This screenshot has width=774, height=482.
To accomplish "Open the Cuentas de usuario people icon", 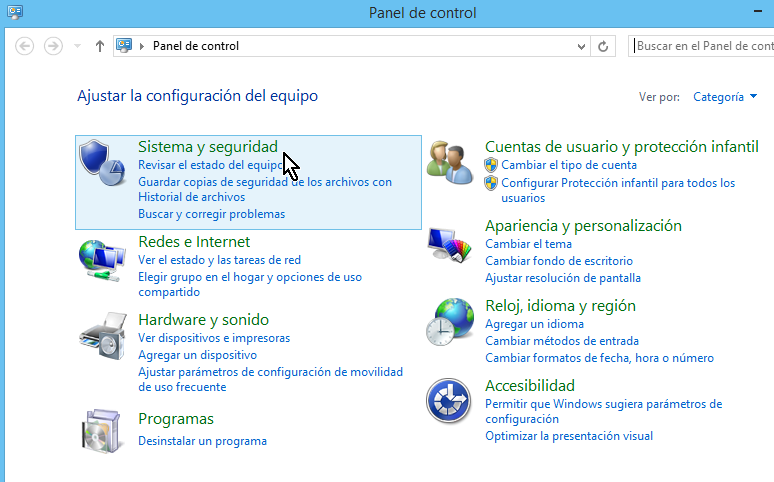I will point(450,162).
